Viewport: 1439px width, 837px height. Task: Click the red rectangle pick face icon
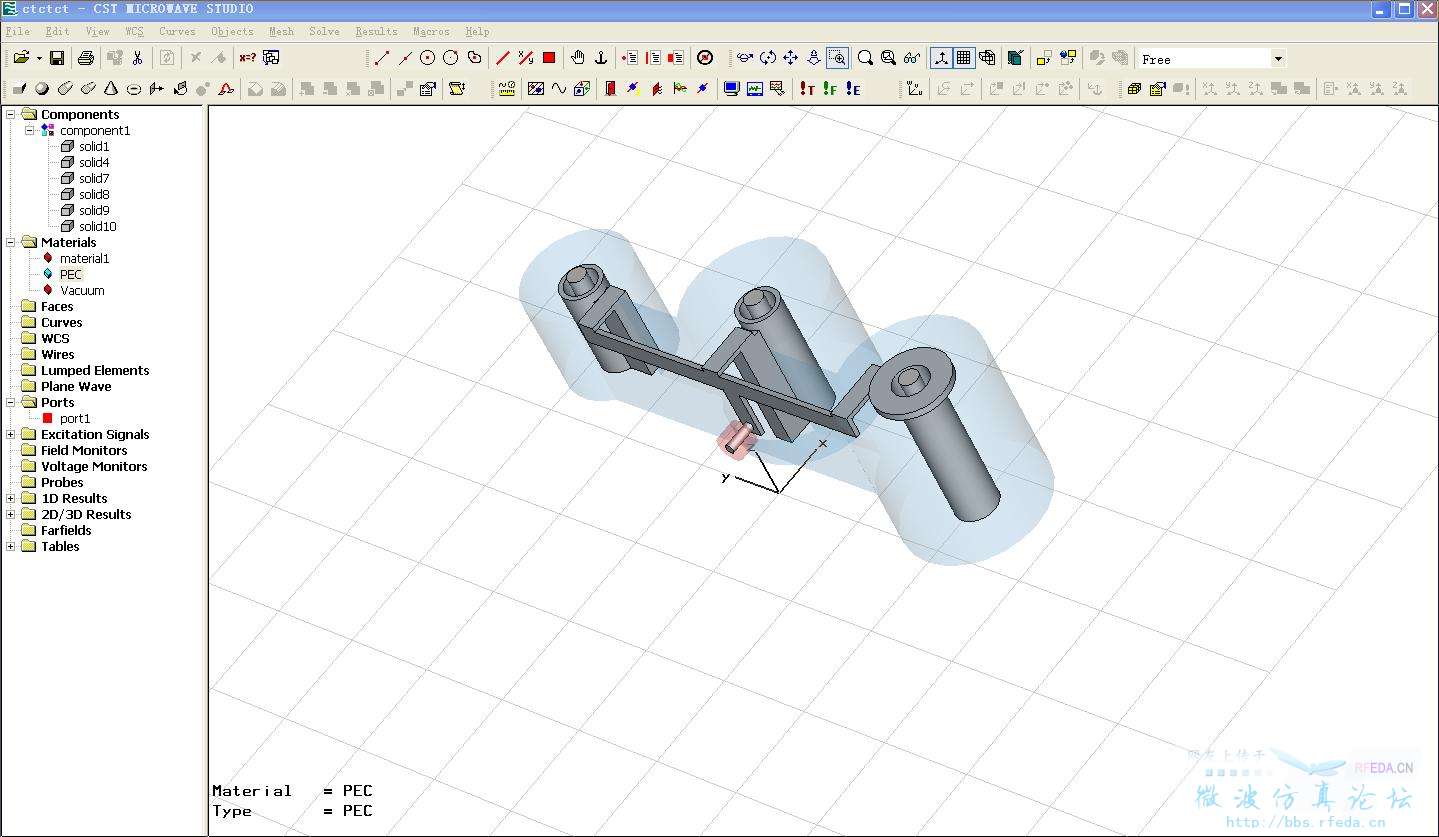(549, 58)
